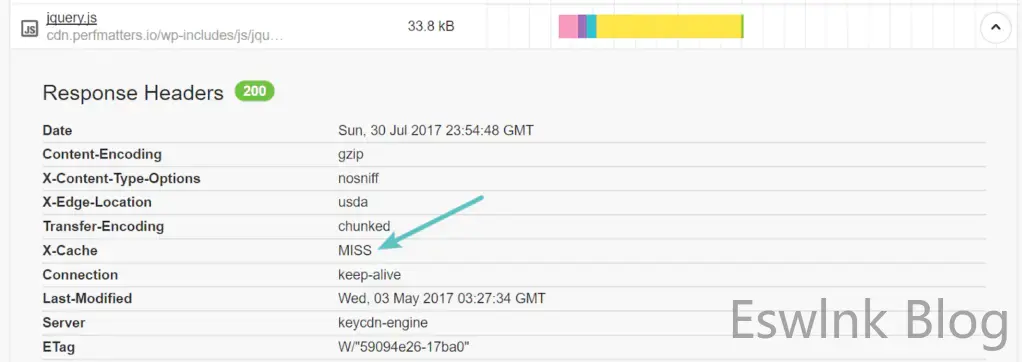Select the Content-Encoding gzip value

tap(351, 155)
